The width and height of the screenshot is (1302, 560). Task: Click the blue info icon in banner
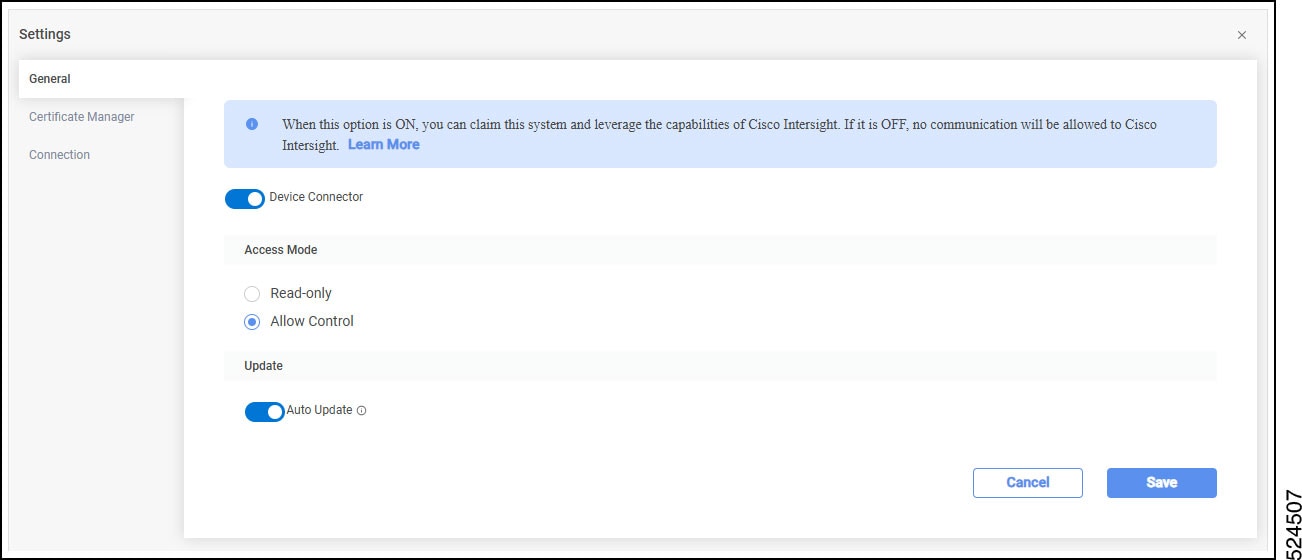tap(252, 124)
